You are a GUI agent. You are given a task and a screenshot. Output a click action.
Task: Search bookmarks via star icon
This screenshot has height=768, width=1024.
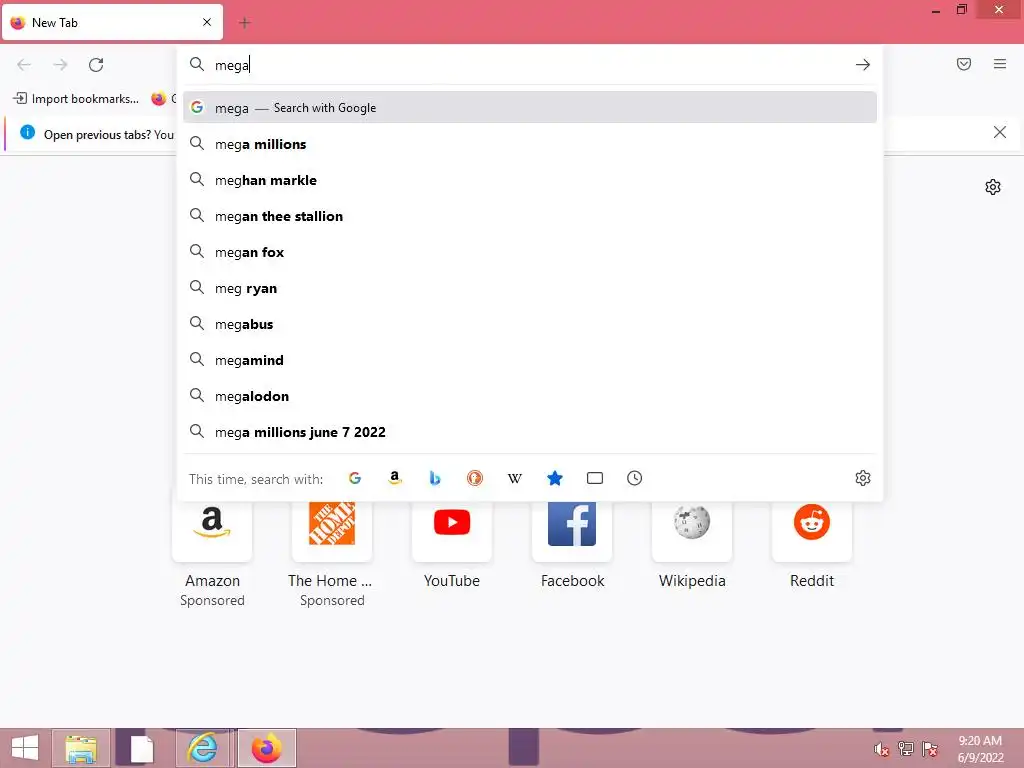554,478
